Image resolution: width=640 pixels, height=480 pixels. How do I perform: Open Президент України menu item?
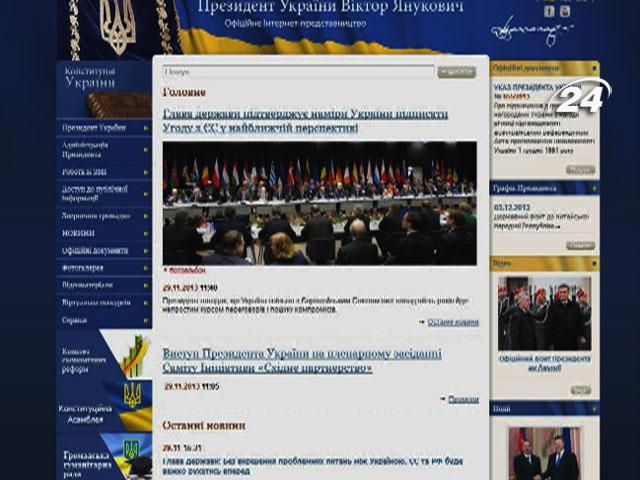click(x=94, y=128)
